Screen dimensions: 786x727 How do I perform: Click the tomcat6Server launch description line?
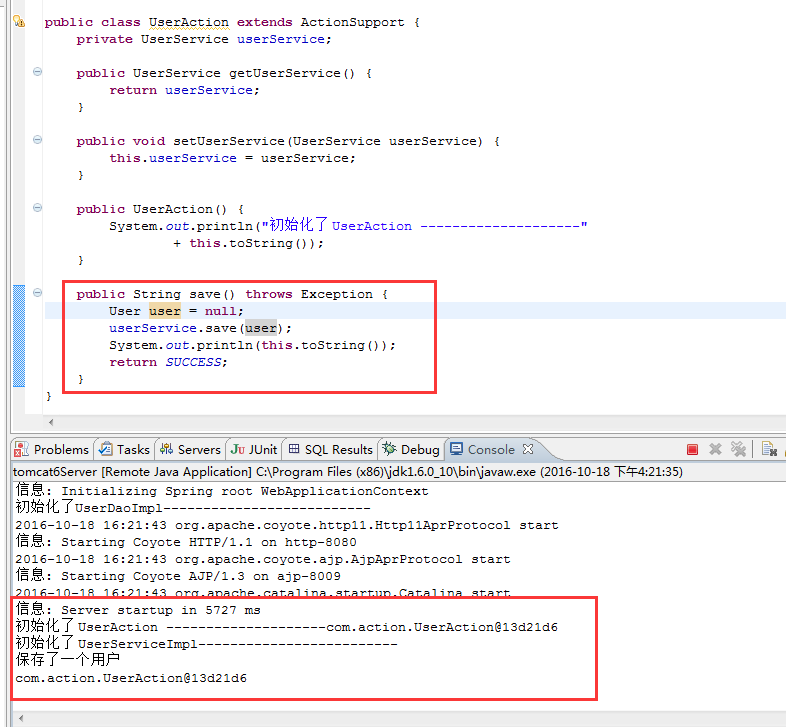click(348, 472)
